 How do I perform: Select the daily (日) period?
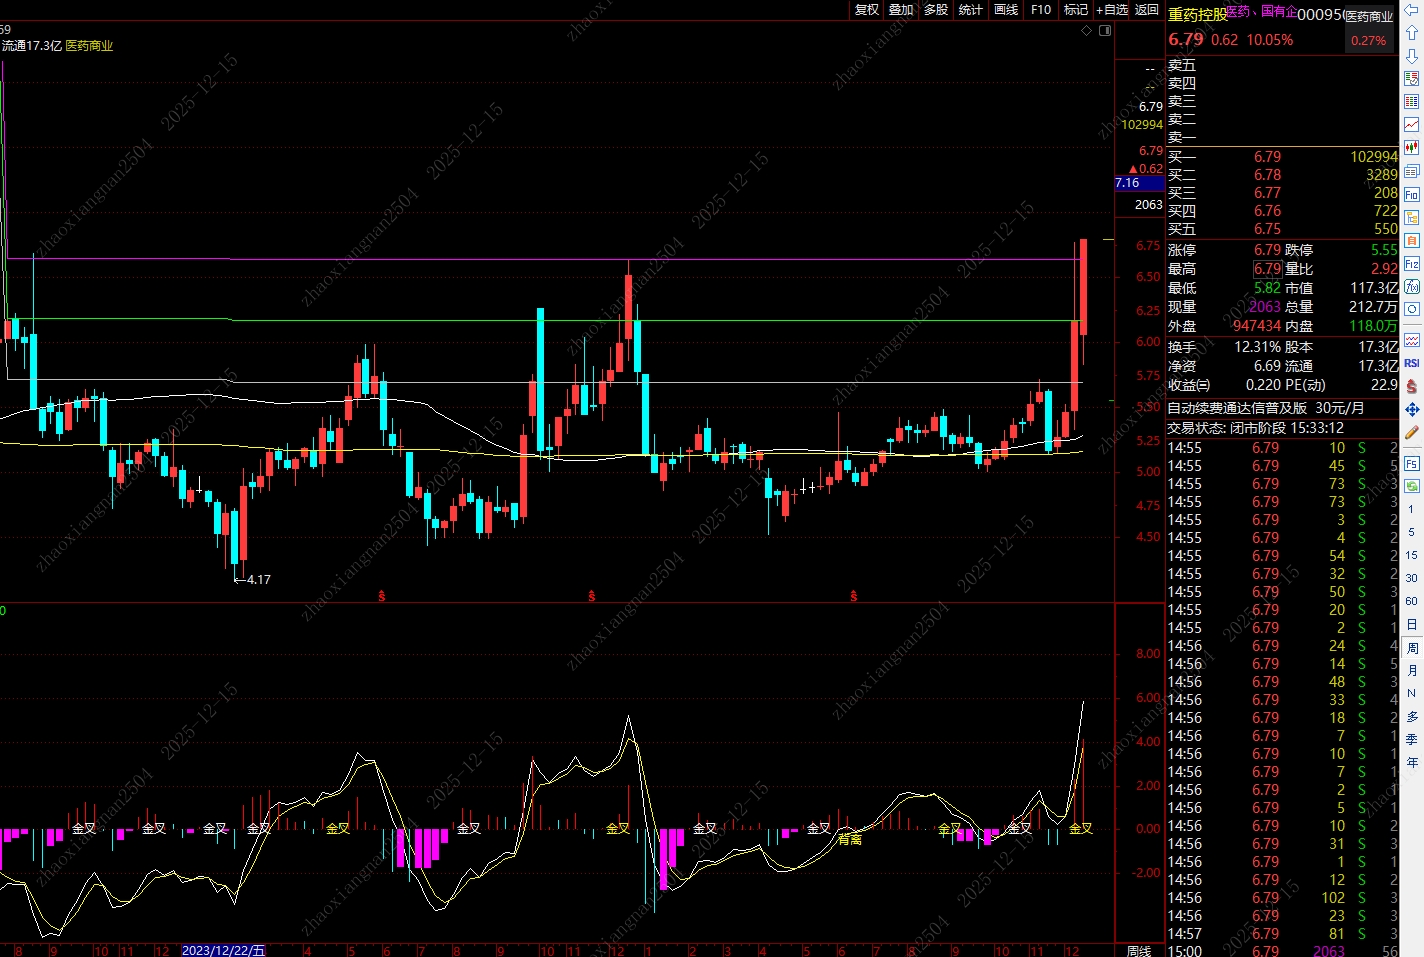coord(1411,624)
